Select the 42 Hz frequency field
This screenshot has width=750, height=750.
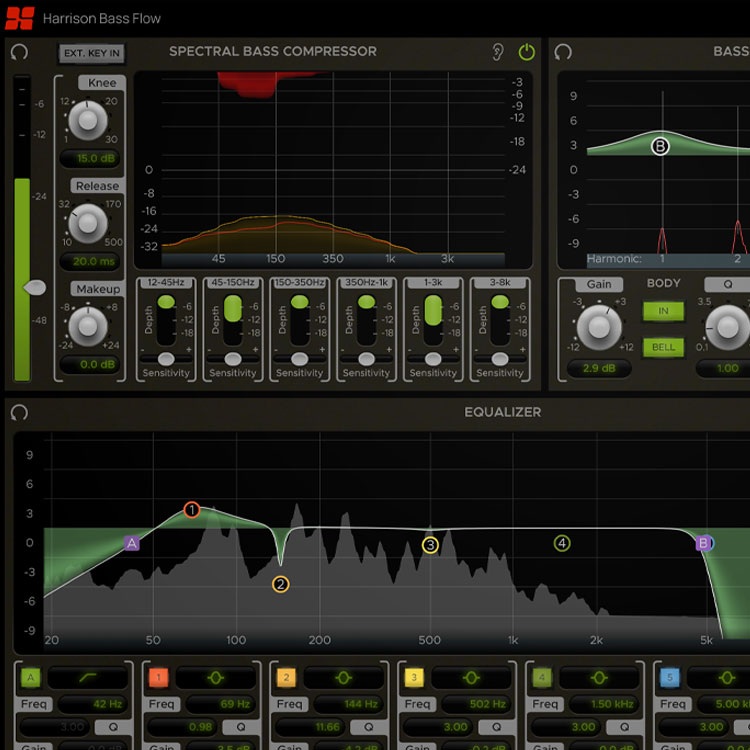[92, 704]
